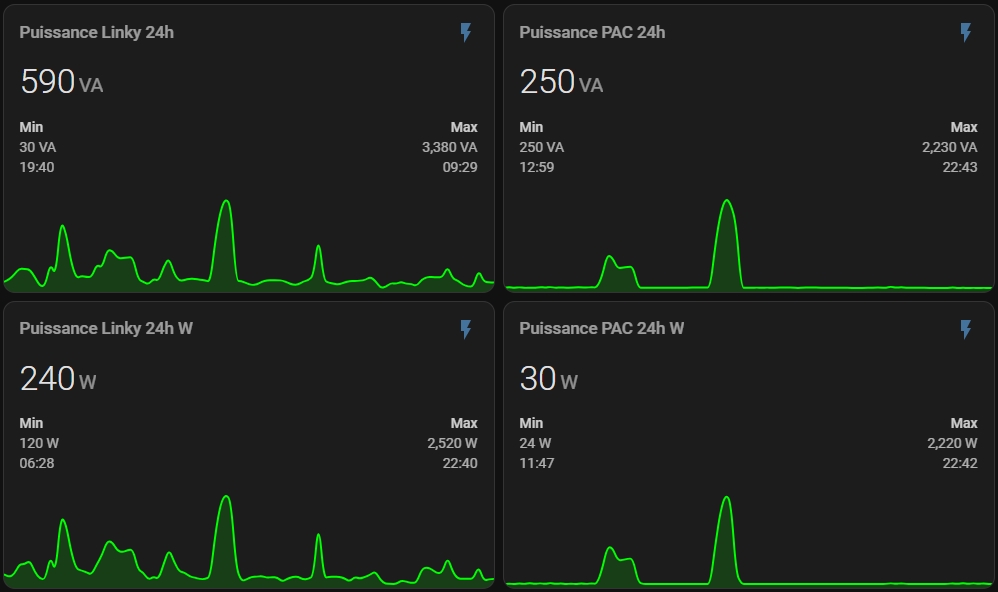Click the lightning icon on Puissance PAC 24h card
The width and height of the screenshot is (998, 592).
[x=966, y=33]
